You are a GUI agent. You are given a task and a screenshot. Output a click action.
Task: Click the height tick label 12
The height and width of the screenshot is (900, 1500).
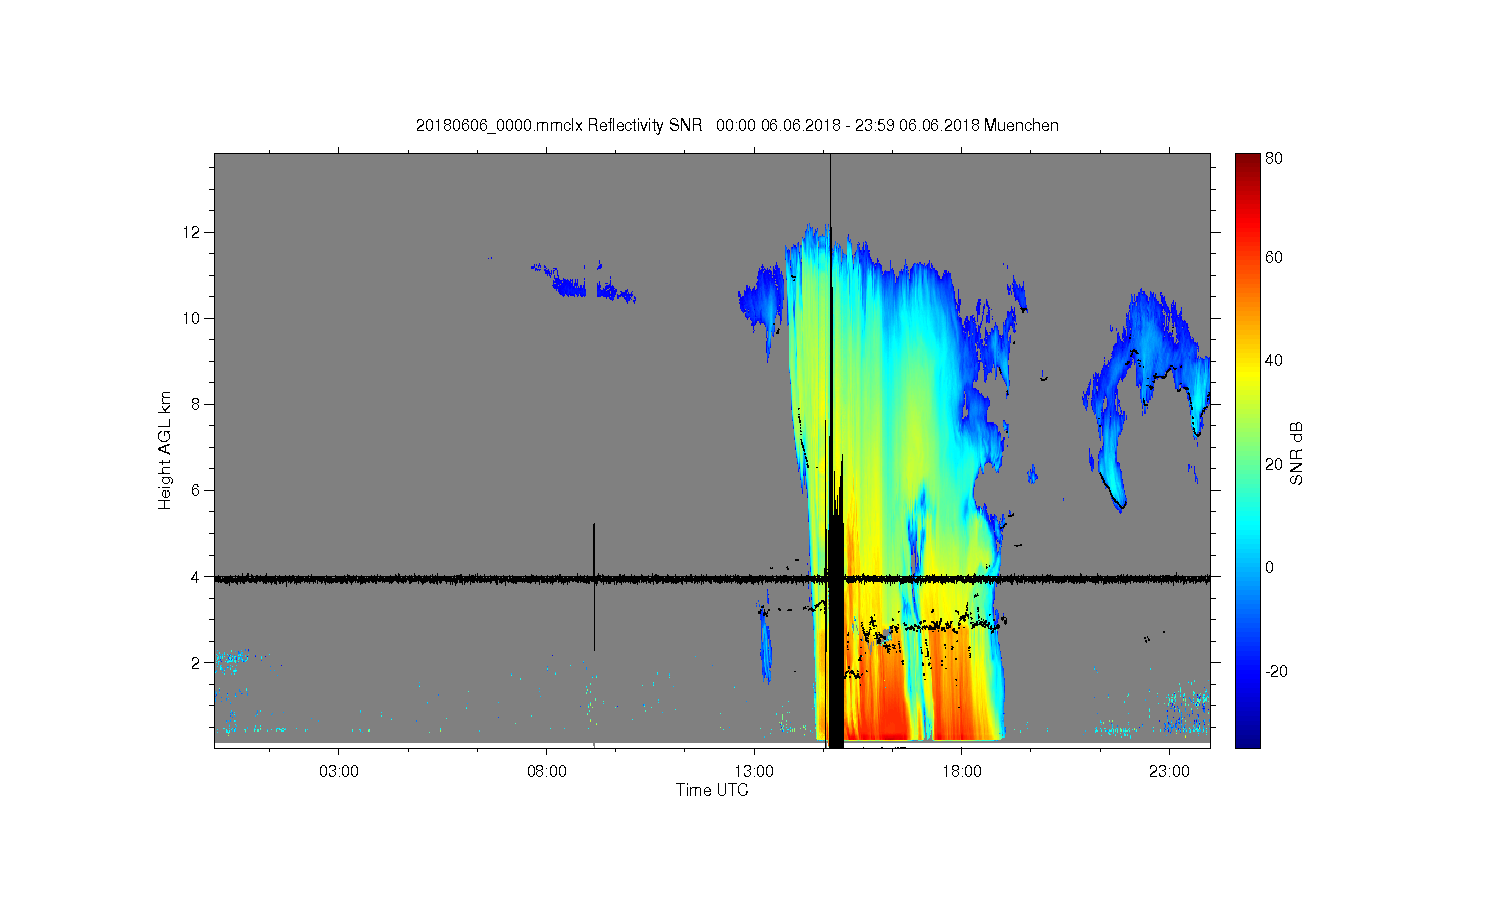[x=193, y=232]
